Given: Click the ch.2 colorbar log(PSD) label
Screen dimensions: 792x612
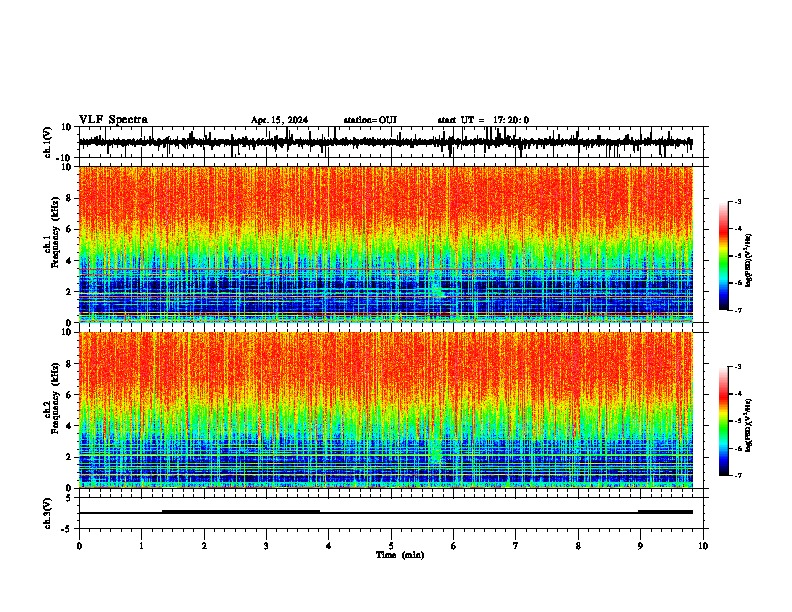Looking at the screenshot, I should pos(749,425).
